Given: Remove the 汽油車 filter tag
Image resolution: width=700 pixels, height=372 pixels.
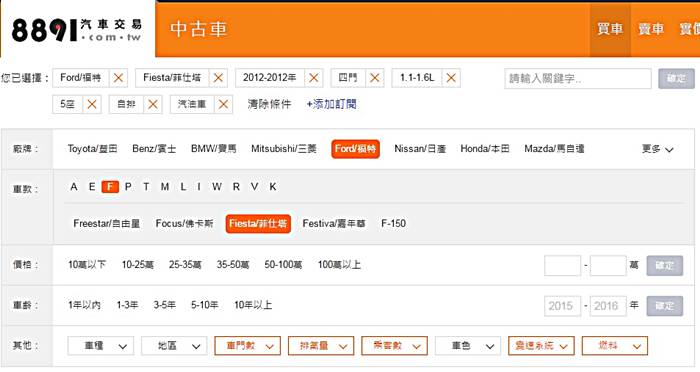Looking at the screenshot, I should (223, 104).
